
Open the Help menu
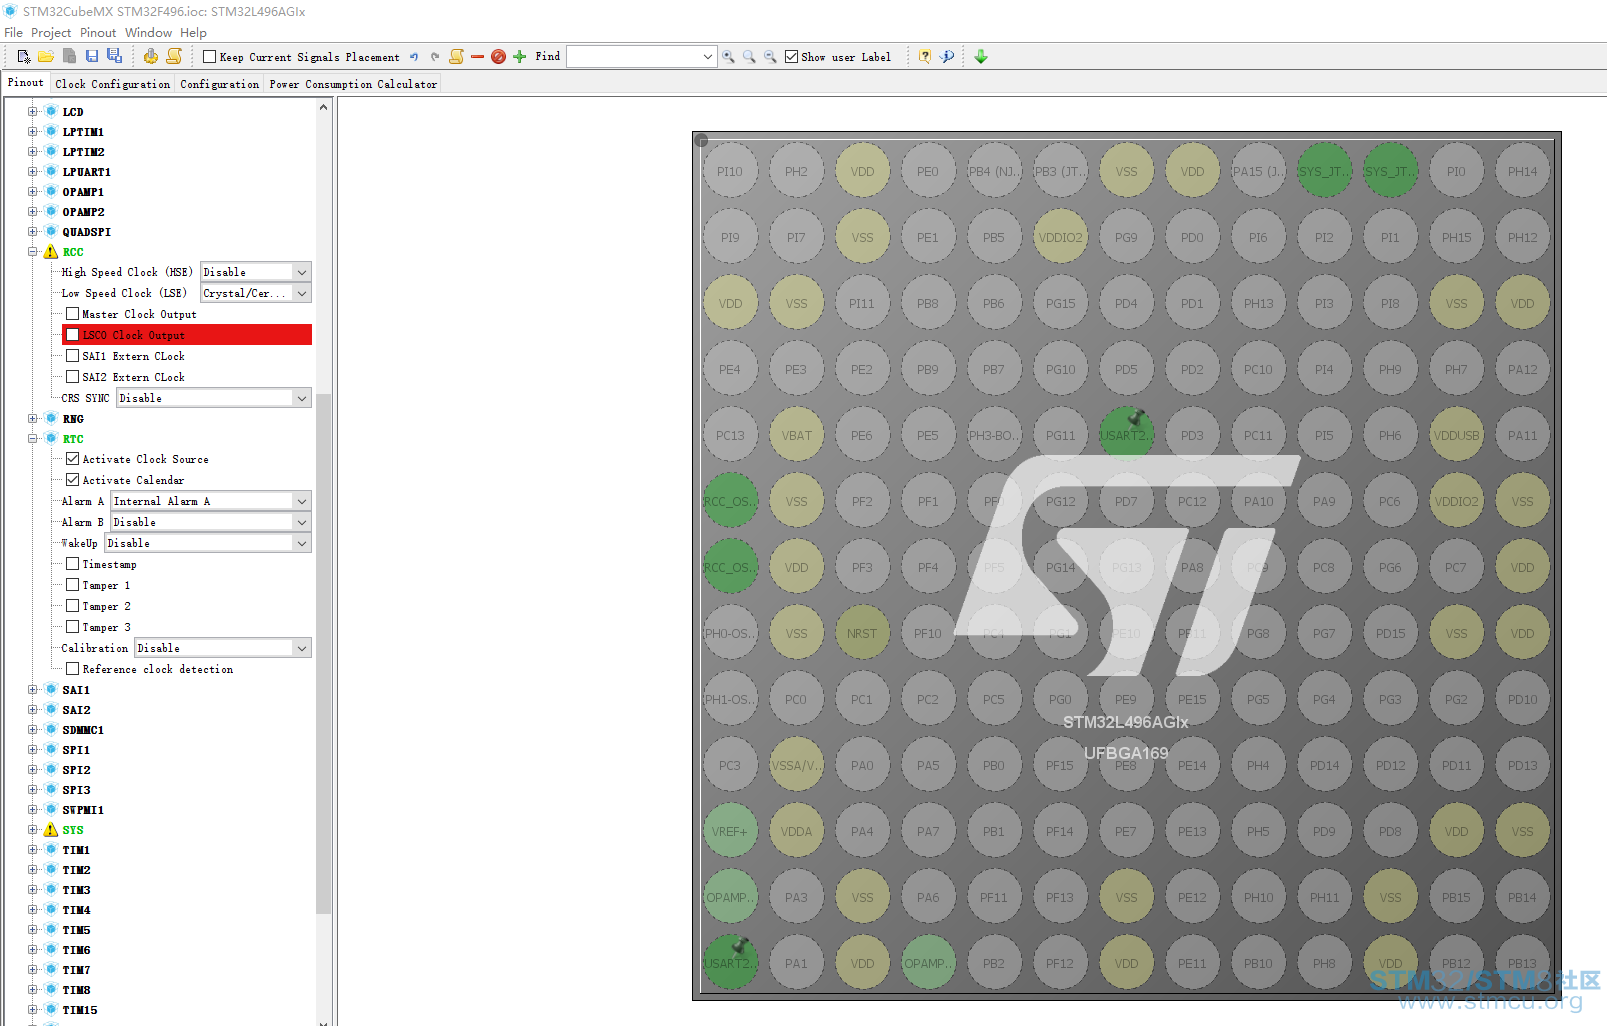pyautogui.click(x=193, y=33)
